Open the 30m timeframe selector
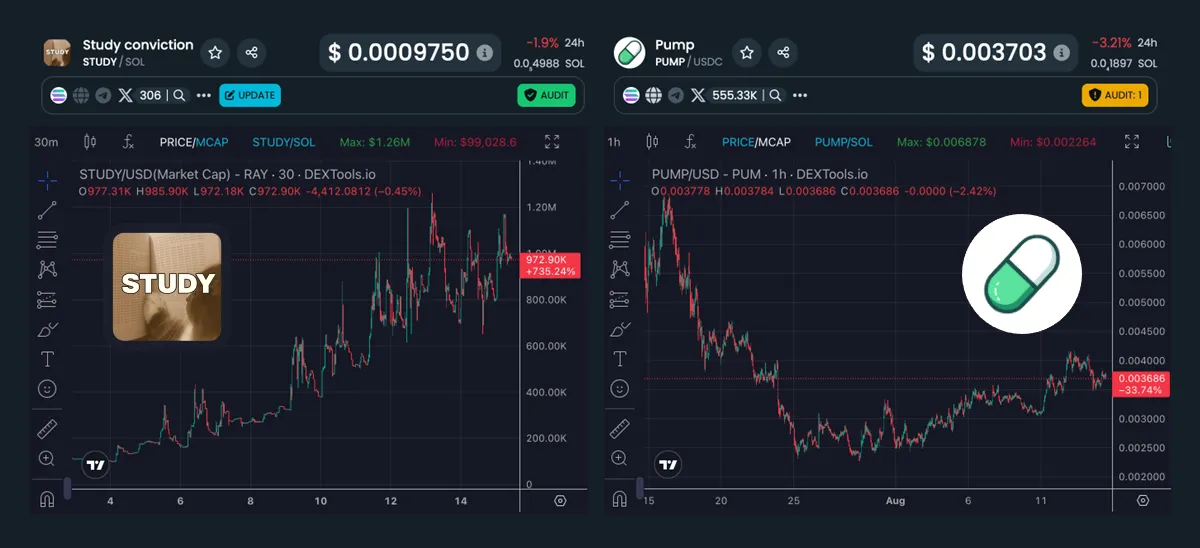The image size is (1200, 548). [x=46, y=142]
